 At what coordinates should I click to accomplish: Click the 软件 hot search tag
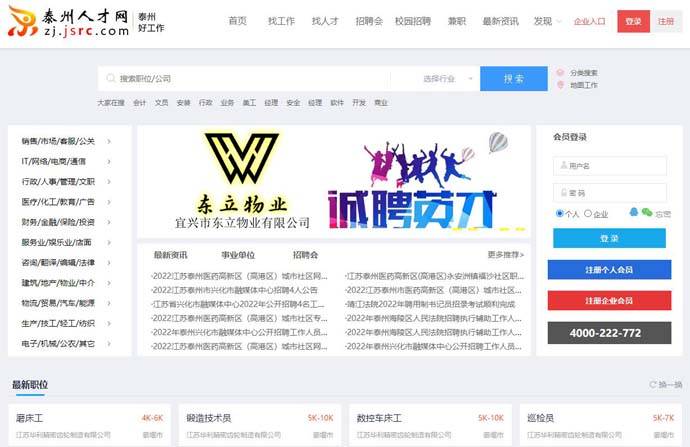point(337,103)
